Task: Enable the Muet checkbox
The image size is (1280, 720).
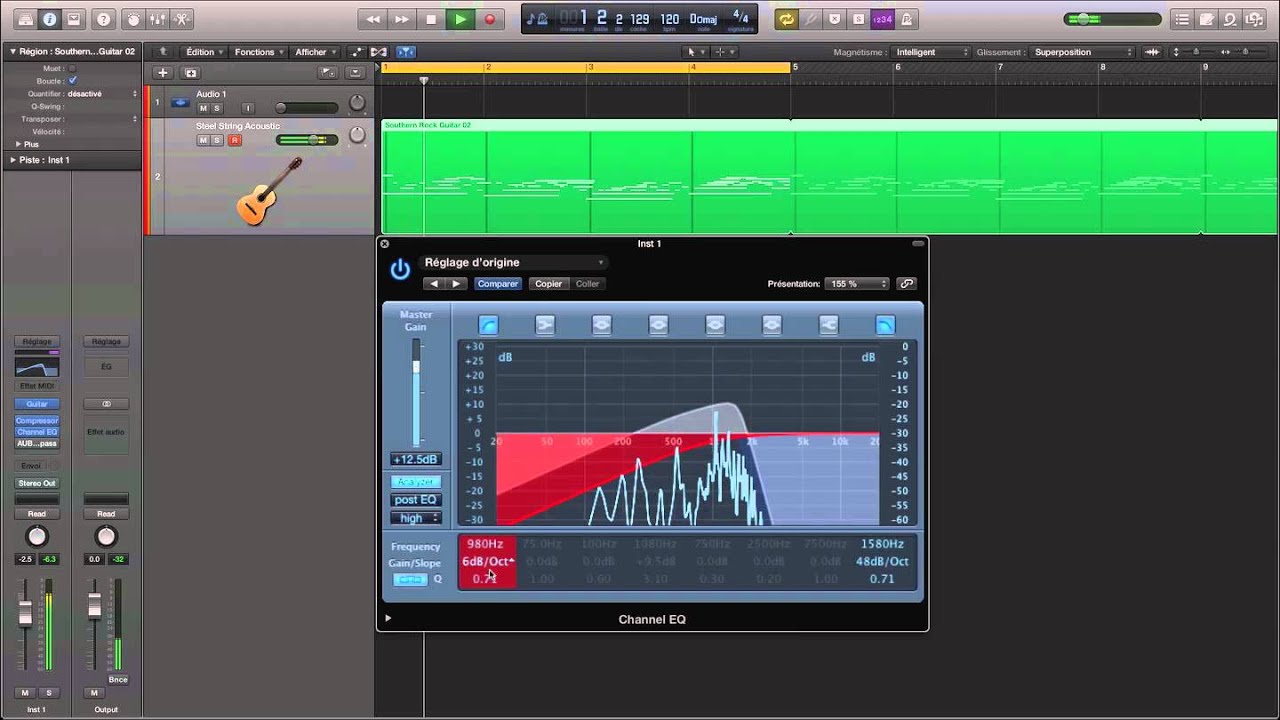Action: point(72,68)
